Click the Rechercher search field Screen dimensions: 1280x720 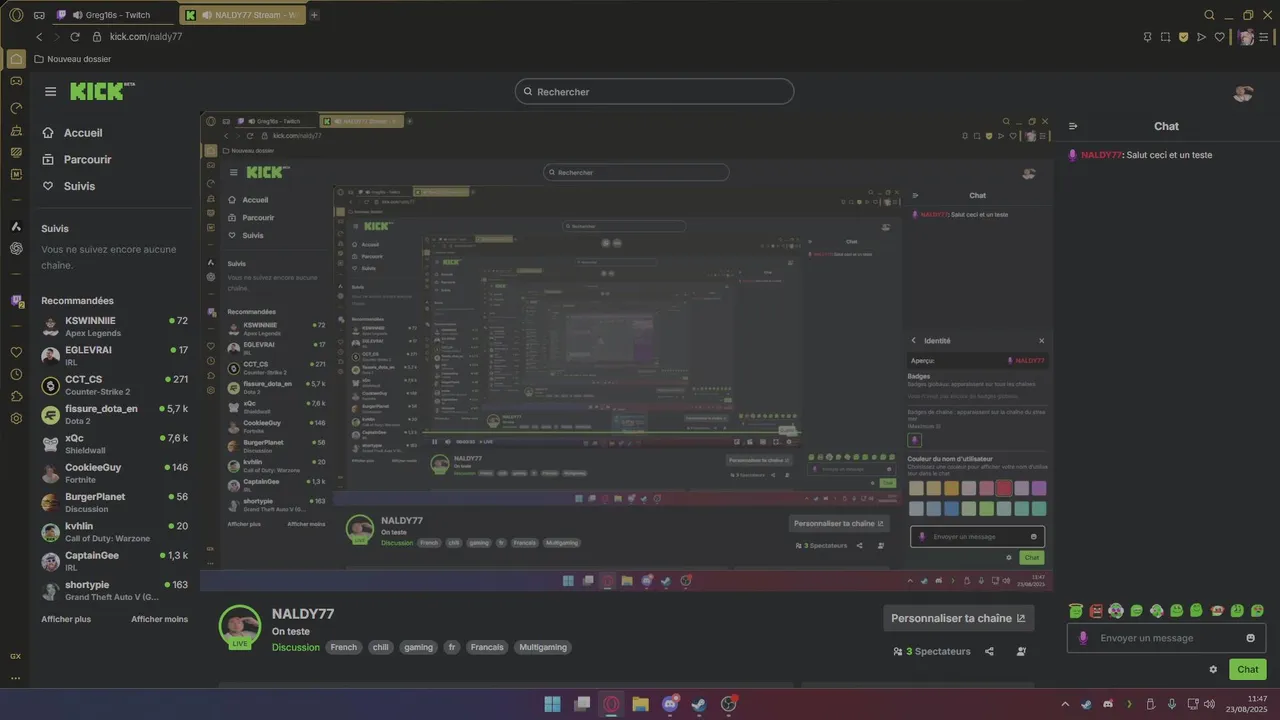coord(654,91)
